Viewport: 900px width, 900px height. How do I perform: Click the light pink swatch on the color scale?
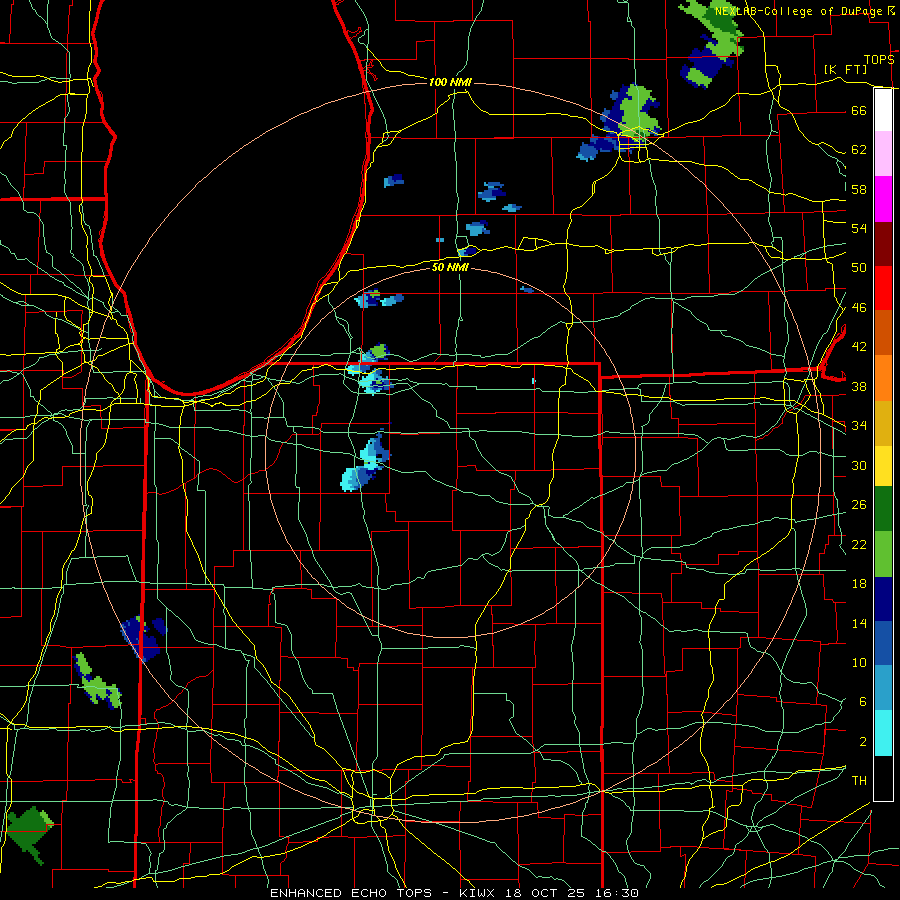(x=883, y=154)
